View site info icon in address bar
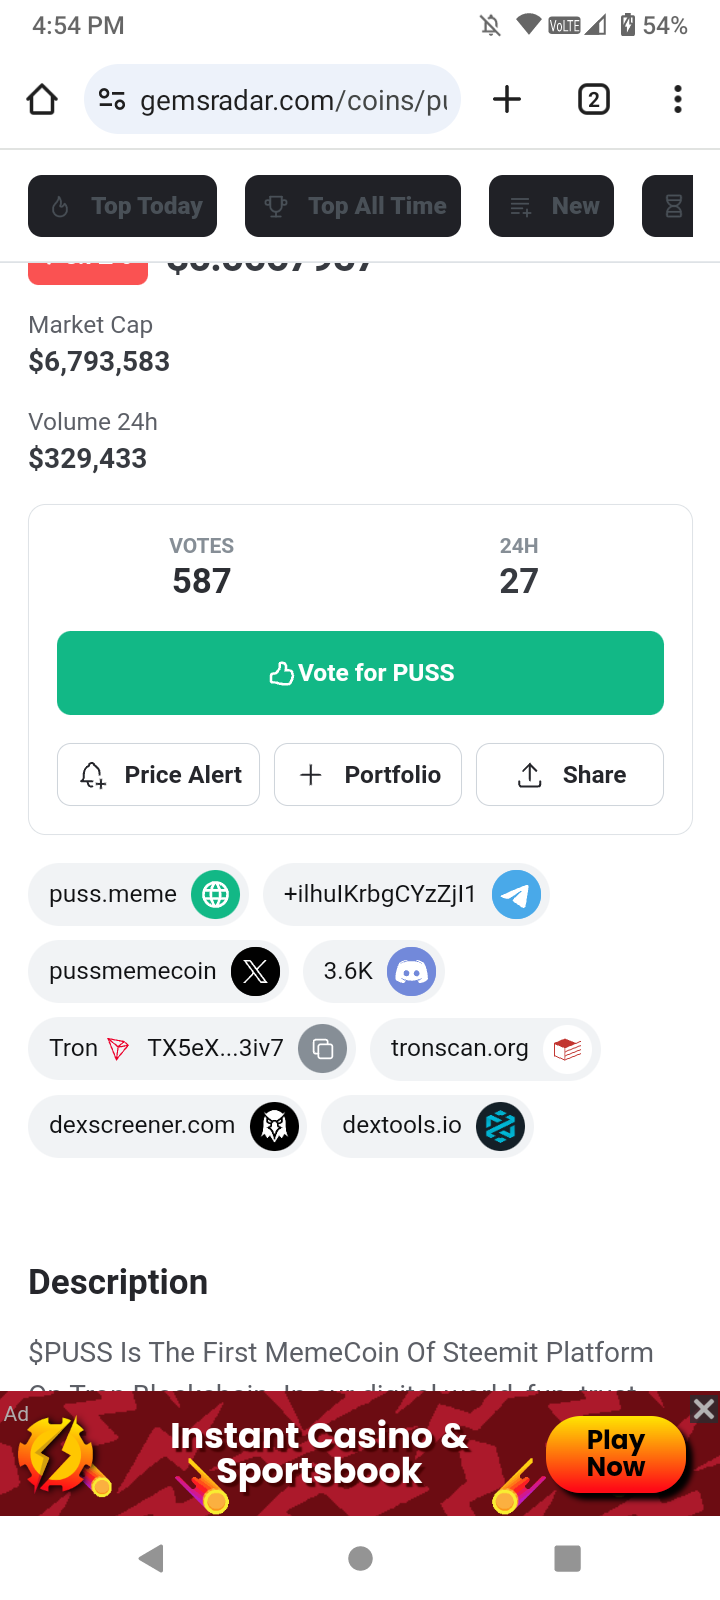 tap(112, 99)
